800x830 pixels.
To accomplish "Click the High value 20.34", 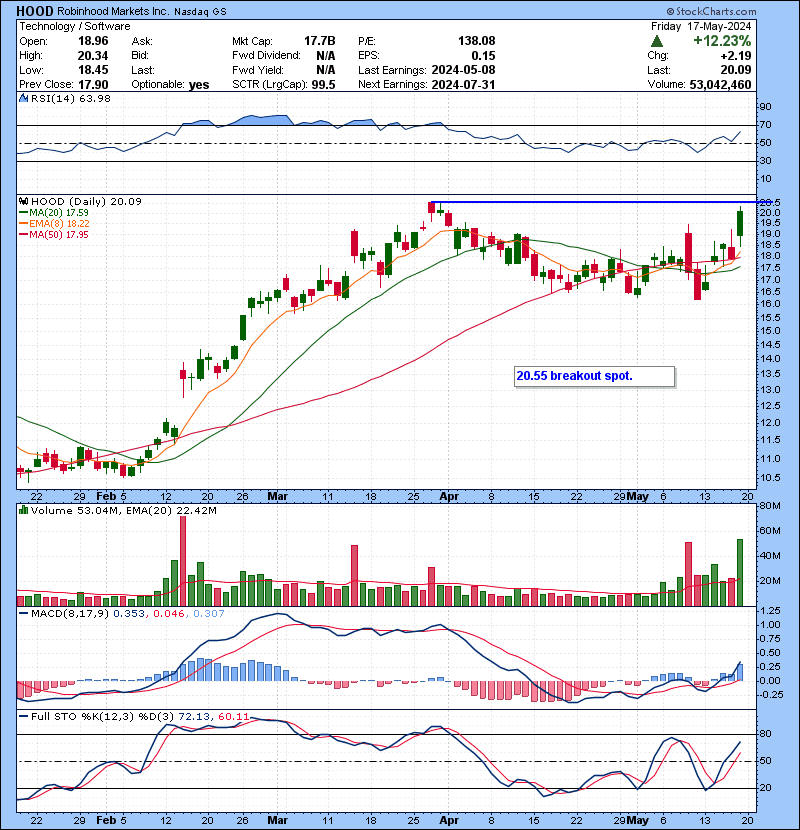I will (93, 56).
